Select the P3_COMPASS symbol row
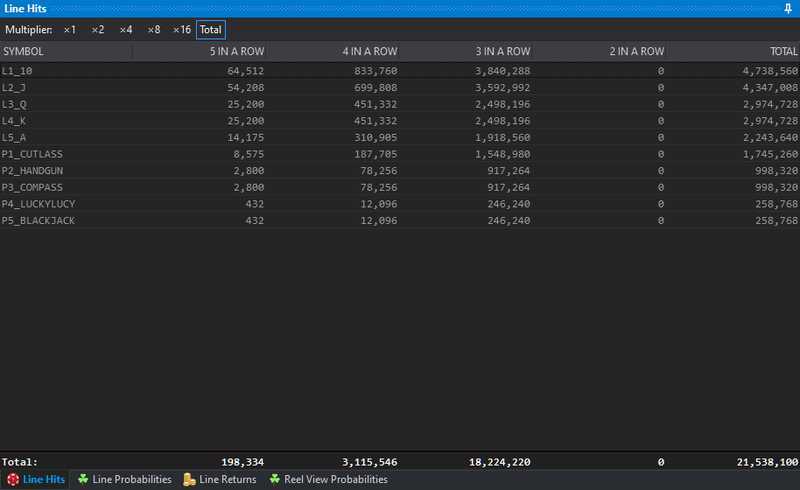Screen dimensions: 800x490 (x=400, y=187)
